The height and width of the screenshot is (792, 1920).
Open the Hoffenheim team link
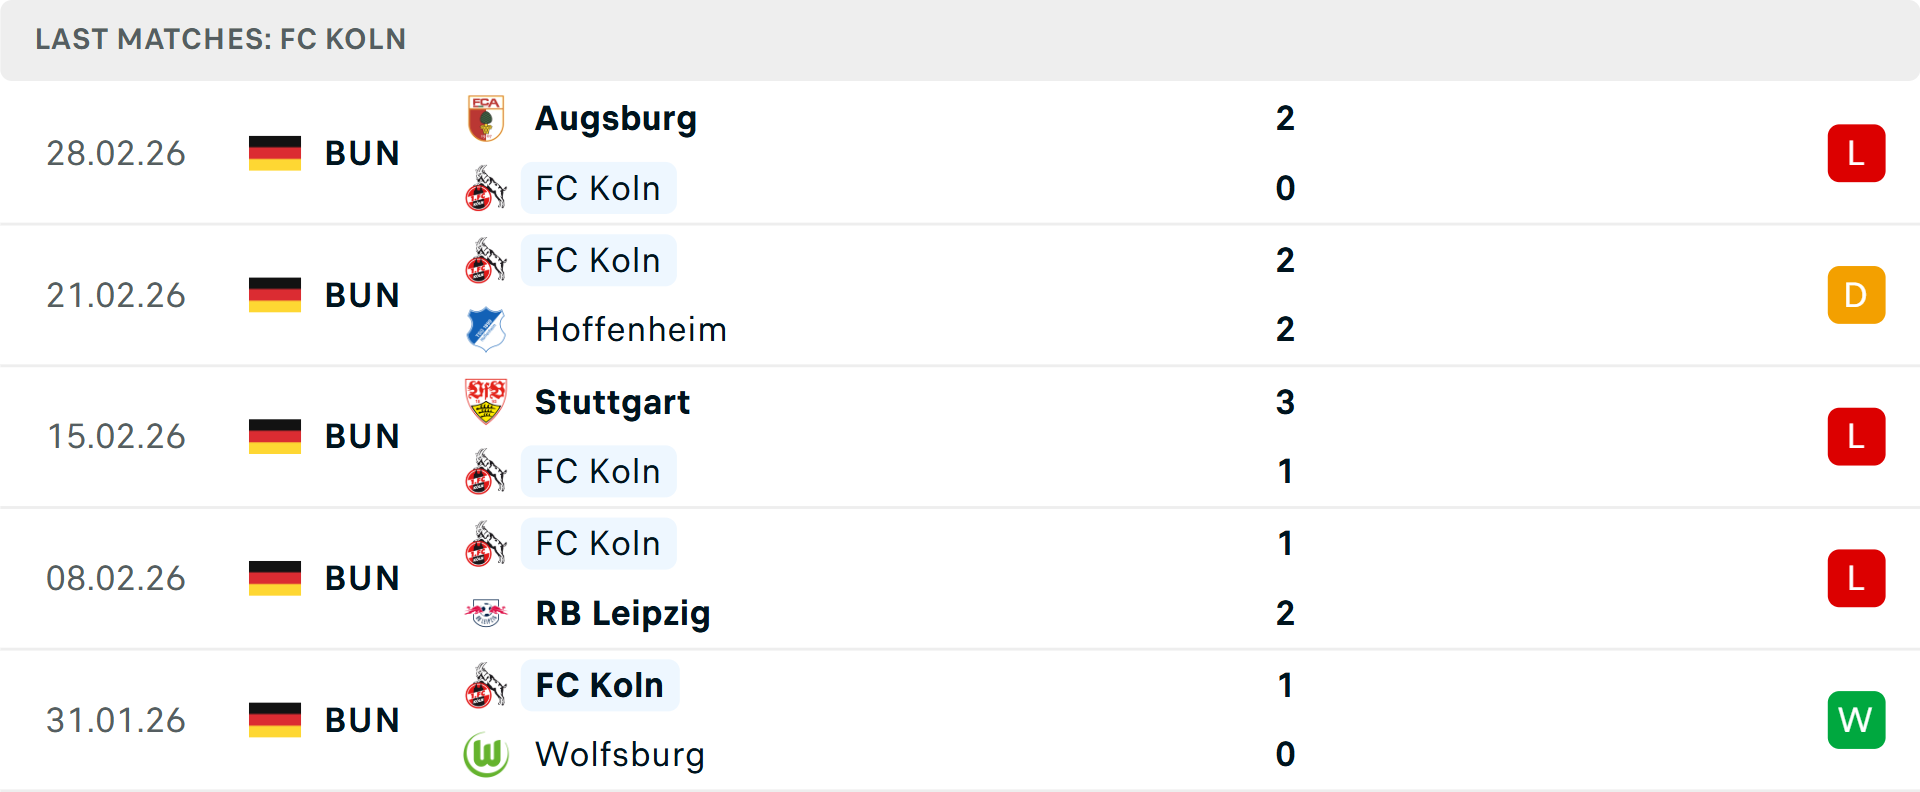pyautogui.click(x=631, y=329)
